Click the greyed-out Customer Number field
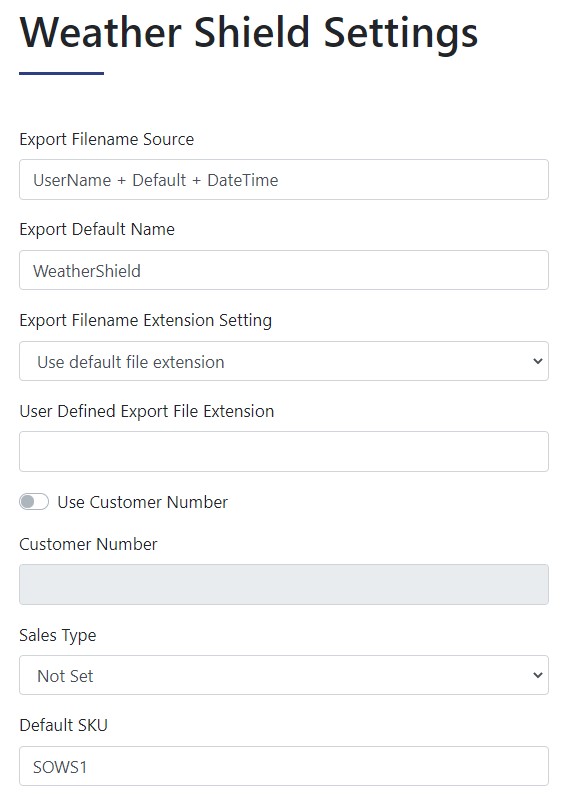576x796 pixels. 284,584
